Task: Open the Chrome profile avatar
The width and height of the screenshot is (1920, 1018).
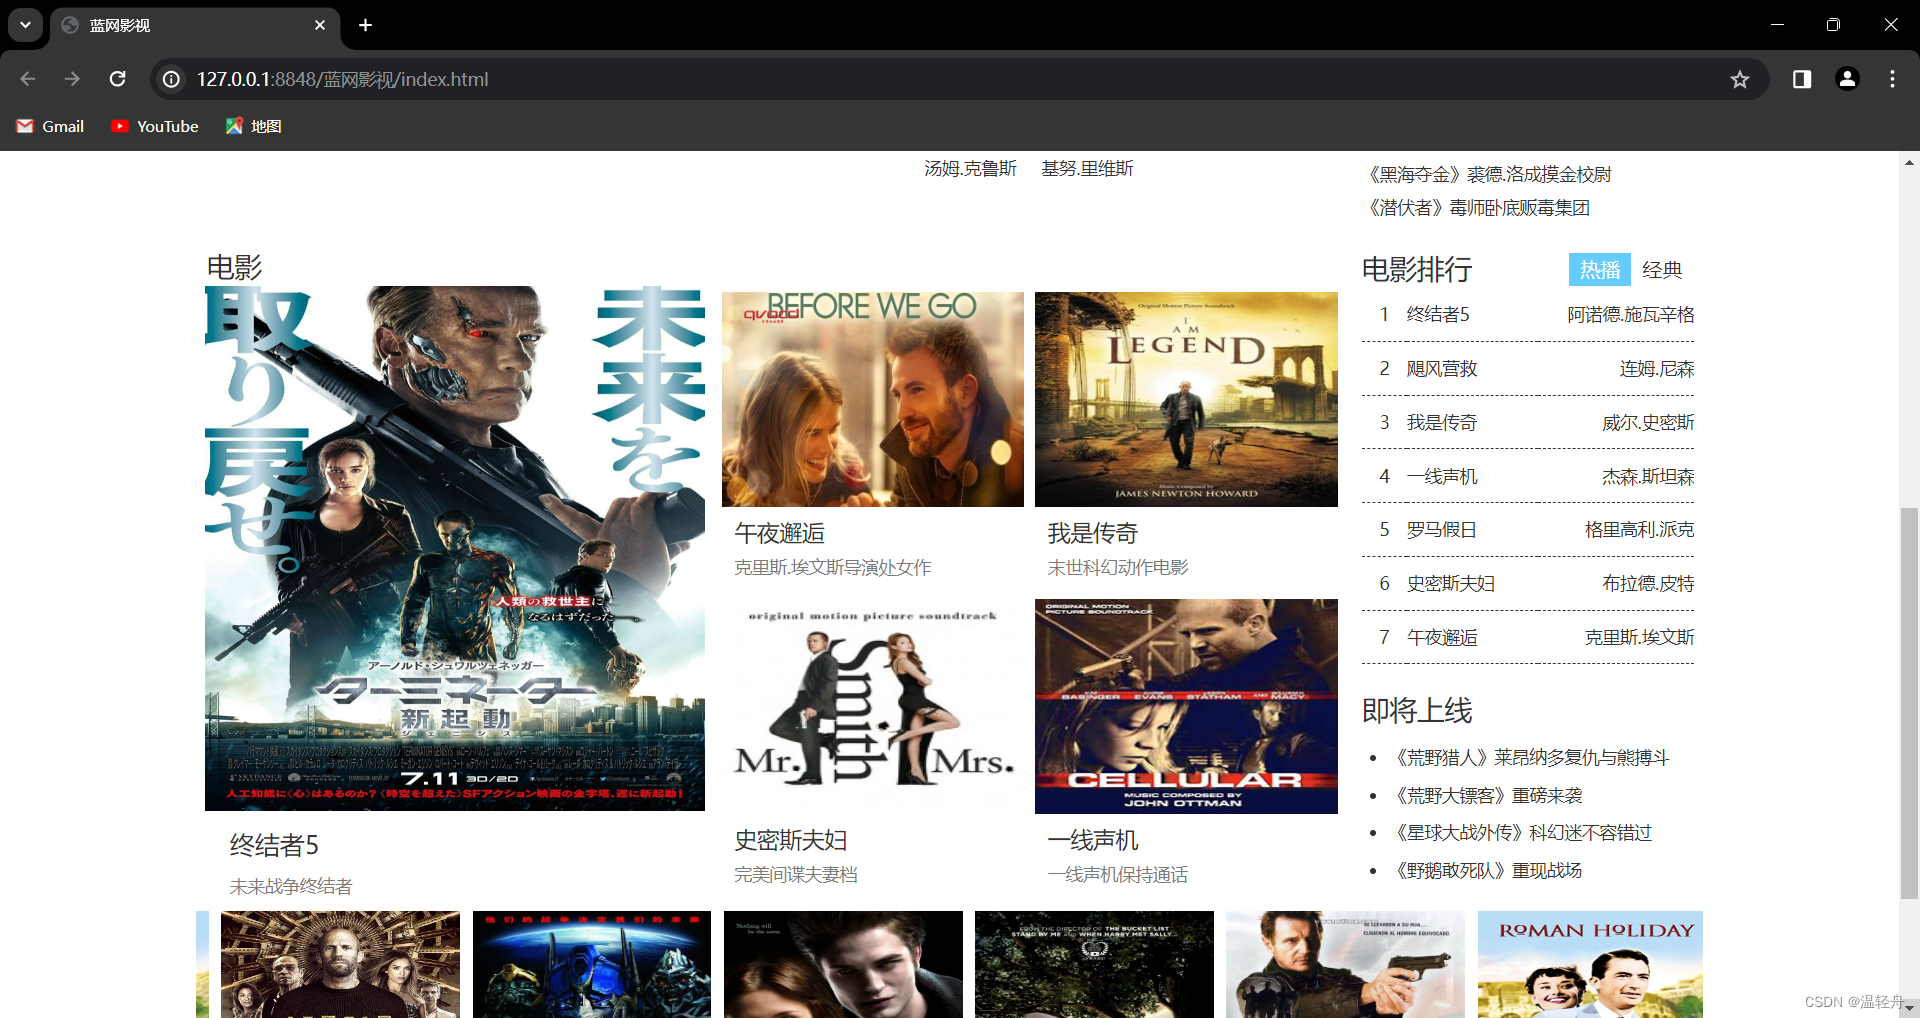Action: click(1847, 79)
